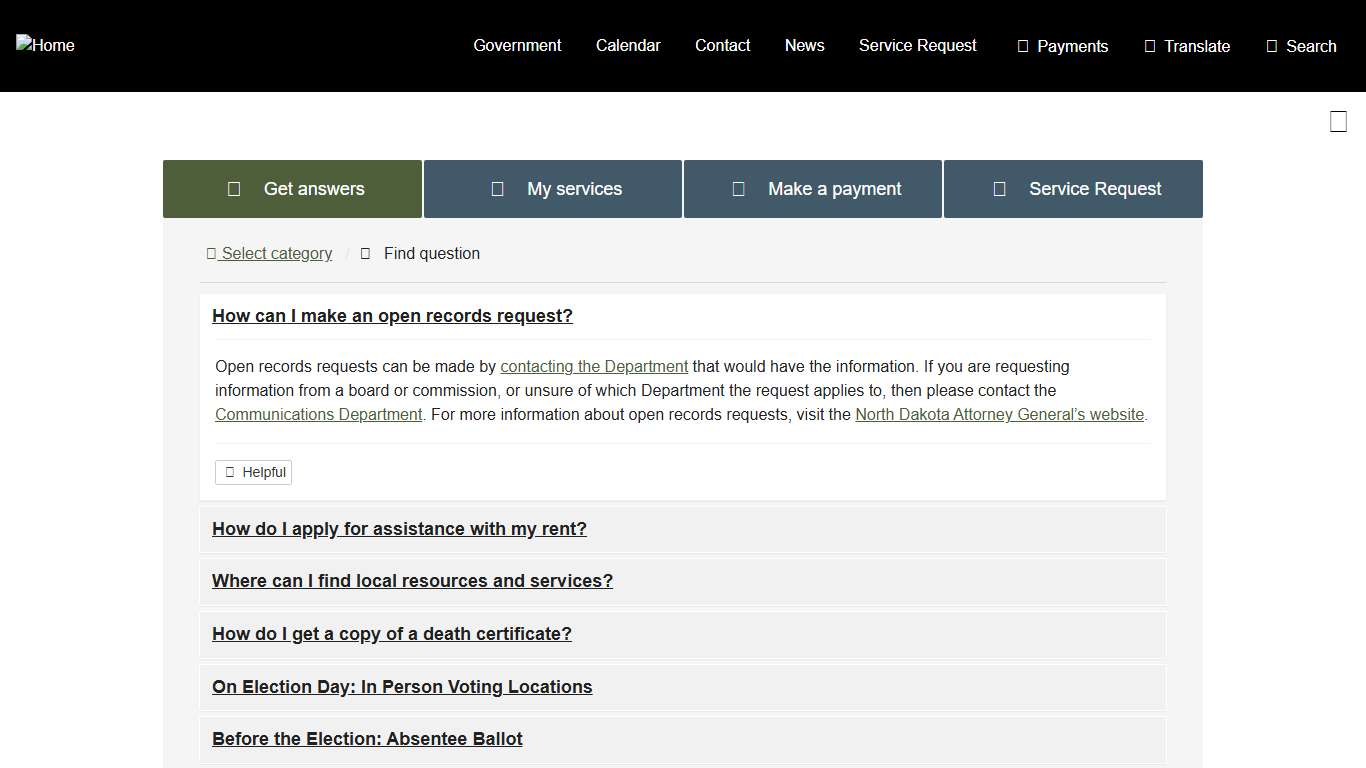Open the Government menu
The image size is (1366, 768).
[x=517, y=45]
